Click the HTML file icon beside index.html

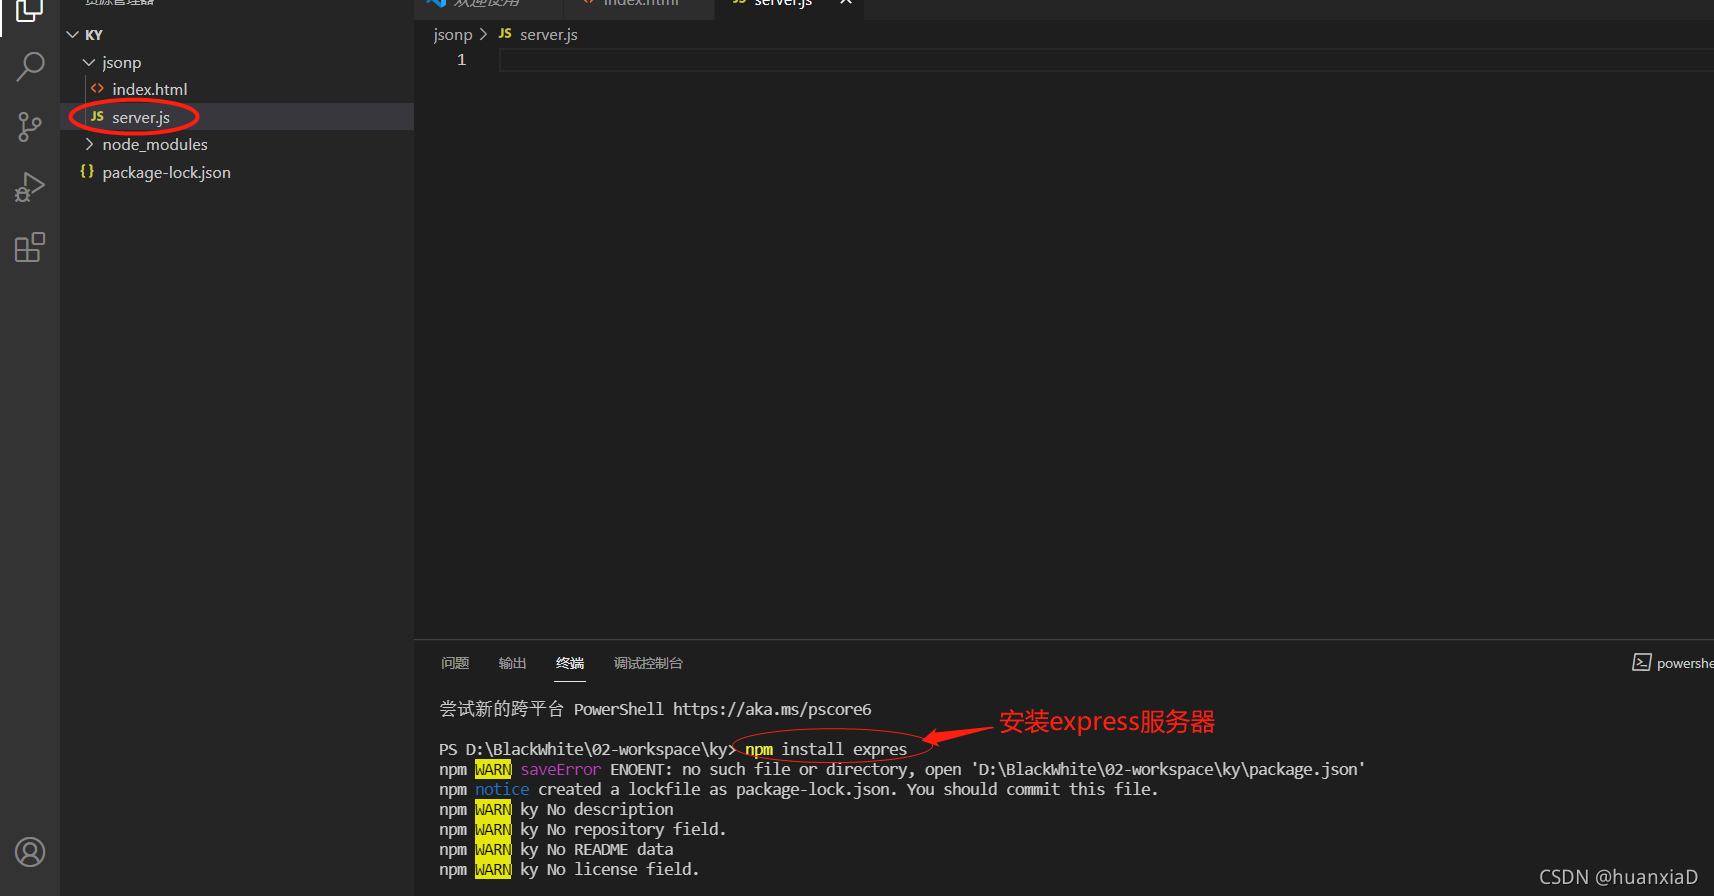pos(97,89)
